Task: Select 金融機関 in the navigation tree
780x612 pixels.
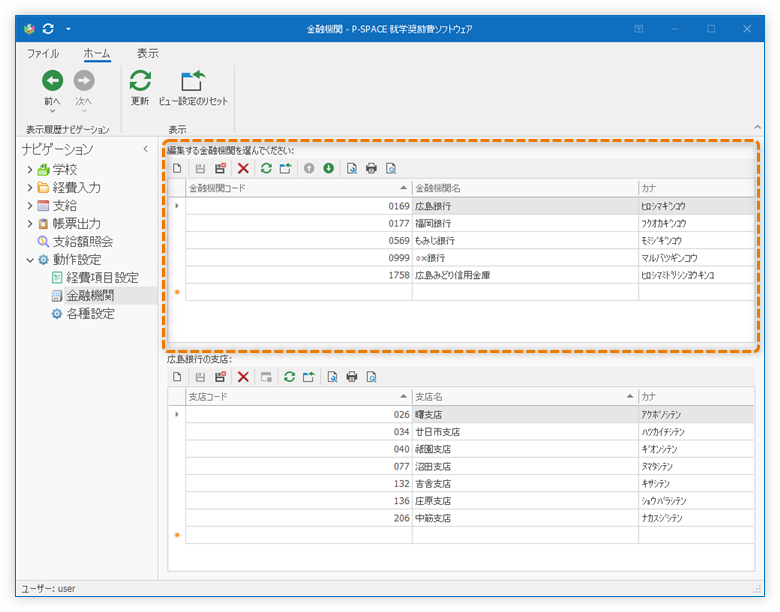Action: [90, 296]
